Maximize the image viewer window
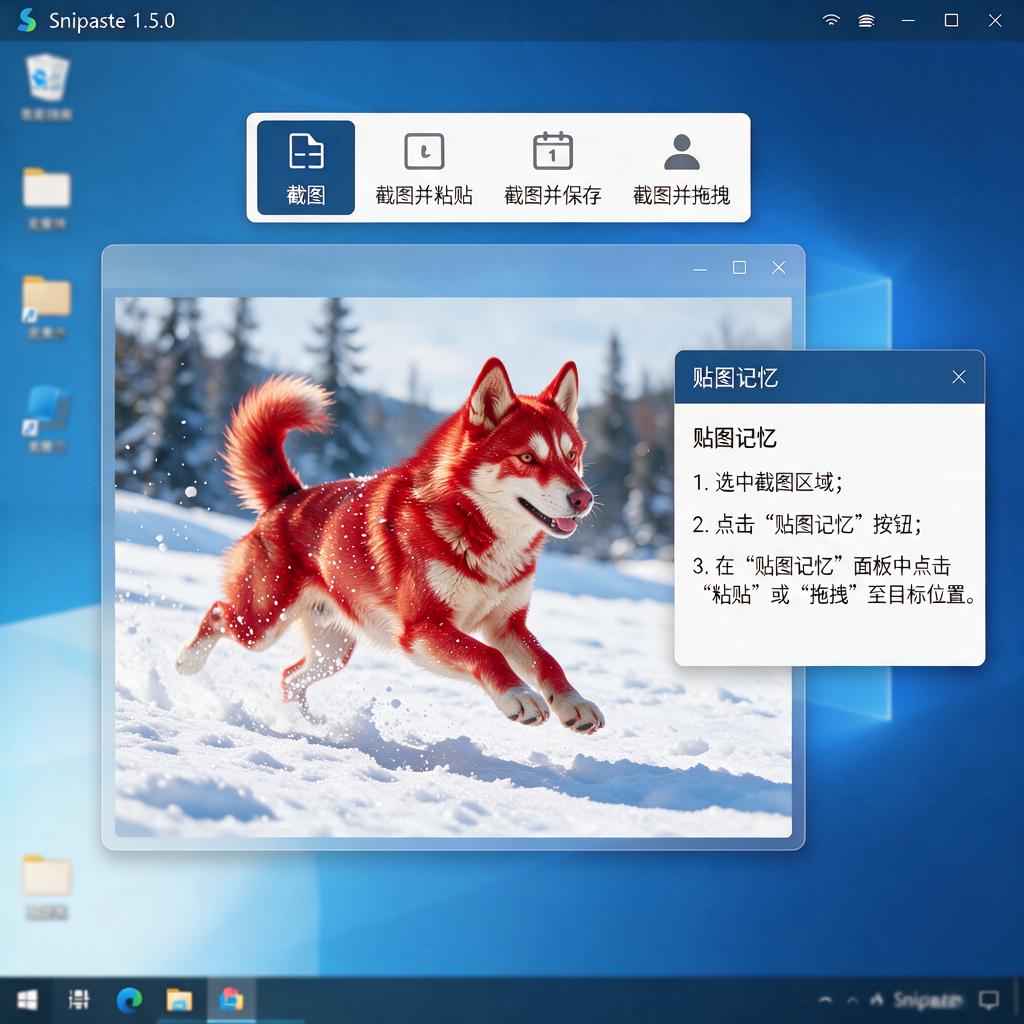The height and width of the screenshot is (1024, 1024). coord(739,268)
